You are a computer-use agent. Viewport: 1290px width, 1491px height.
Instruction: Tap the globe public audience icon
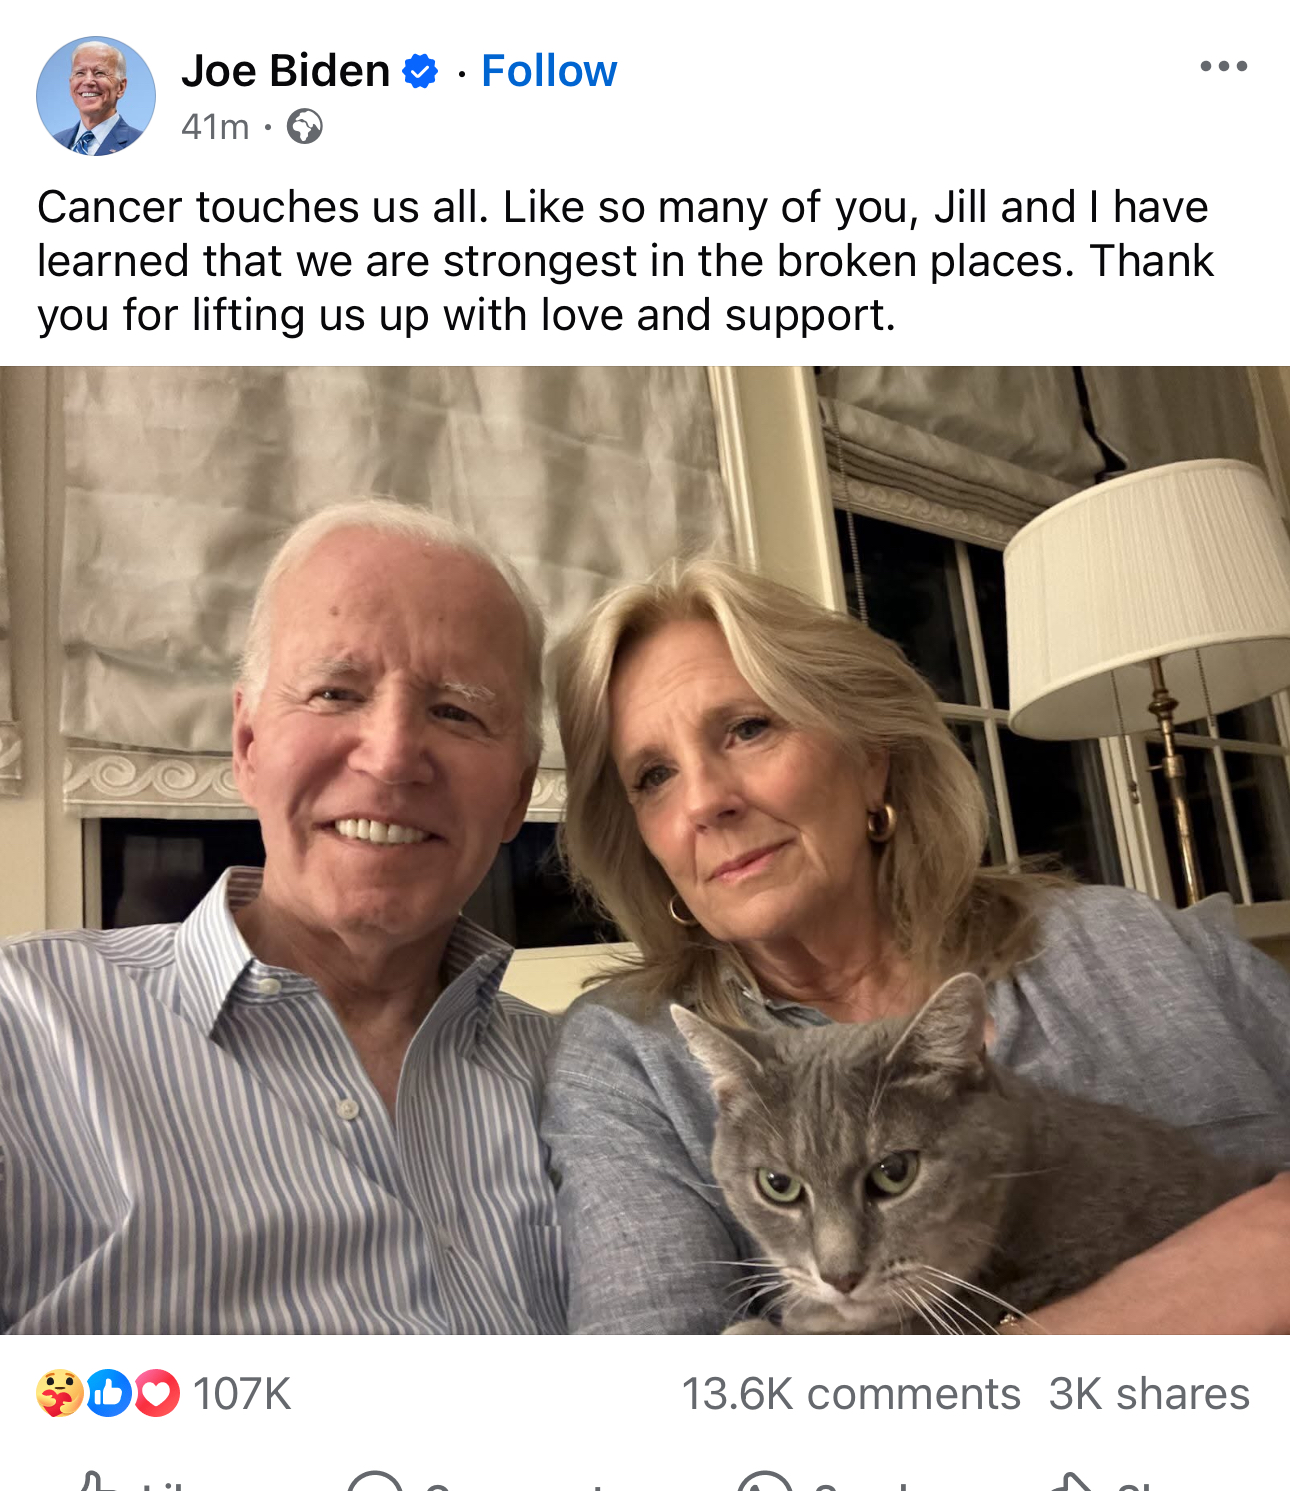point(304,127)
